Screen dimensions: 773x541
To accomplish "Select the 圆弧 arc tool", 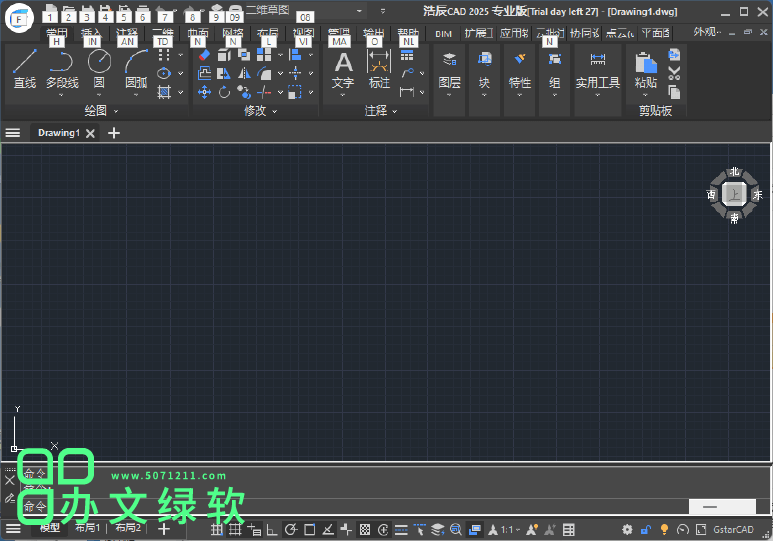I will (136, 69).
